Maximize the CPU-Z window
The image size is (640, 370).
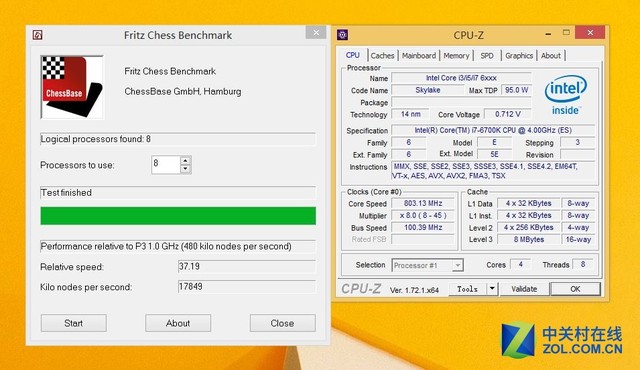pyautogui.click(x=566, y=33)
